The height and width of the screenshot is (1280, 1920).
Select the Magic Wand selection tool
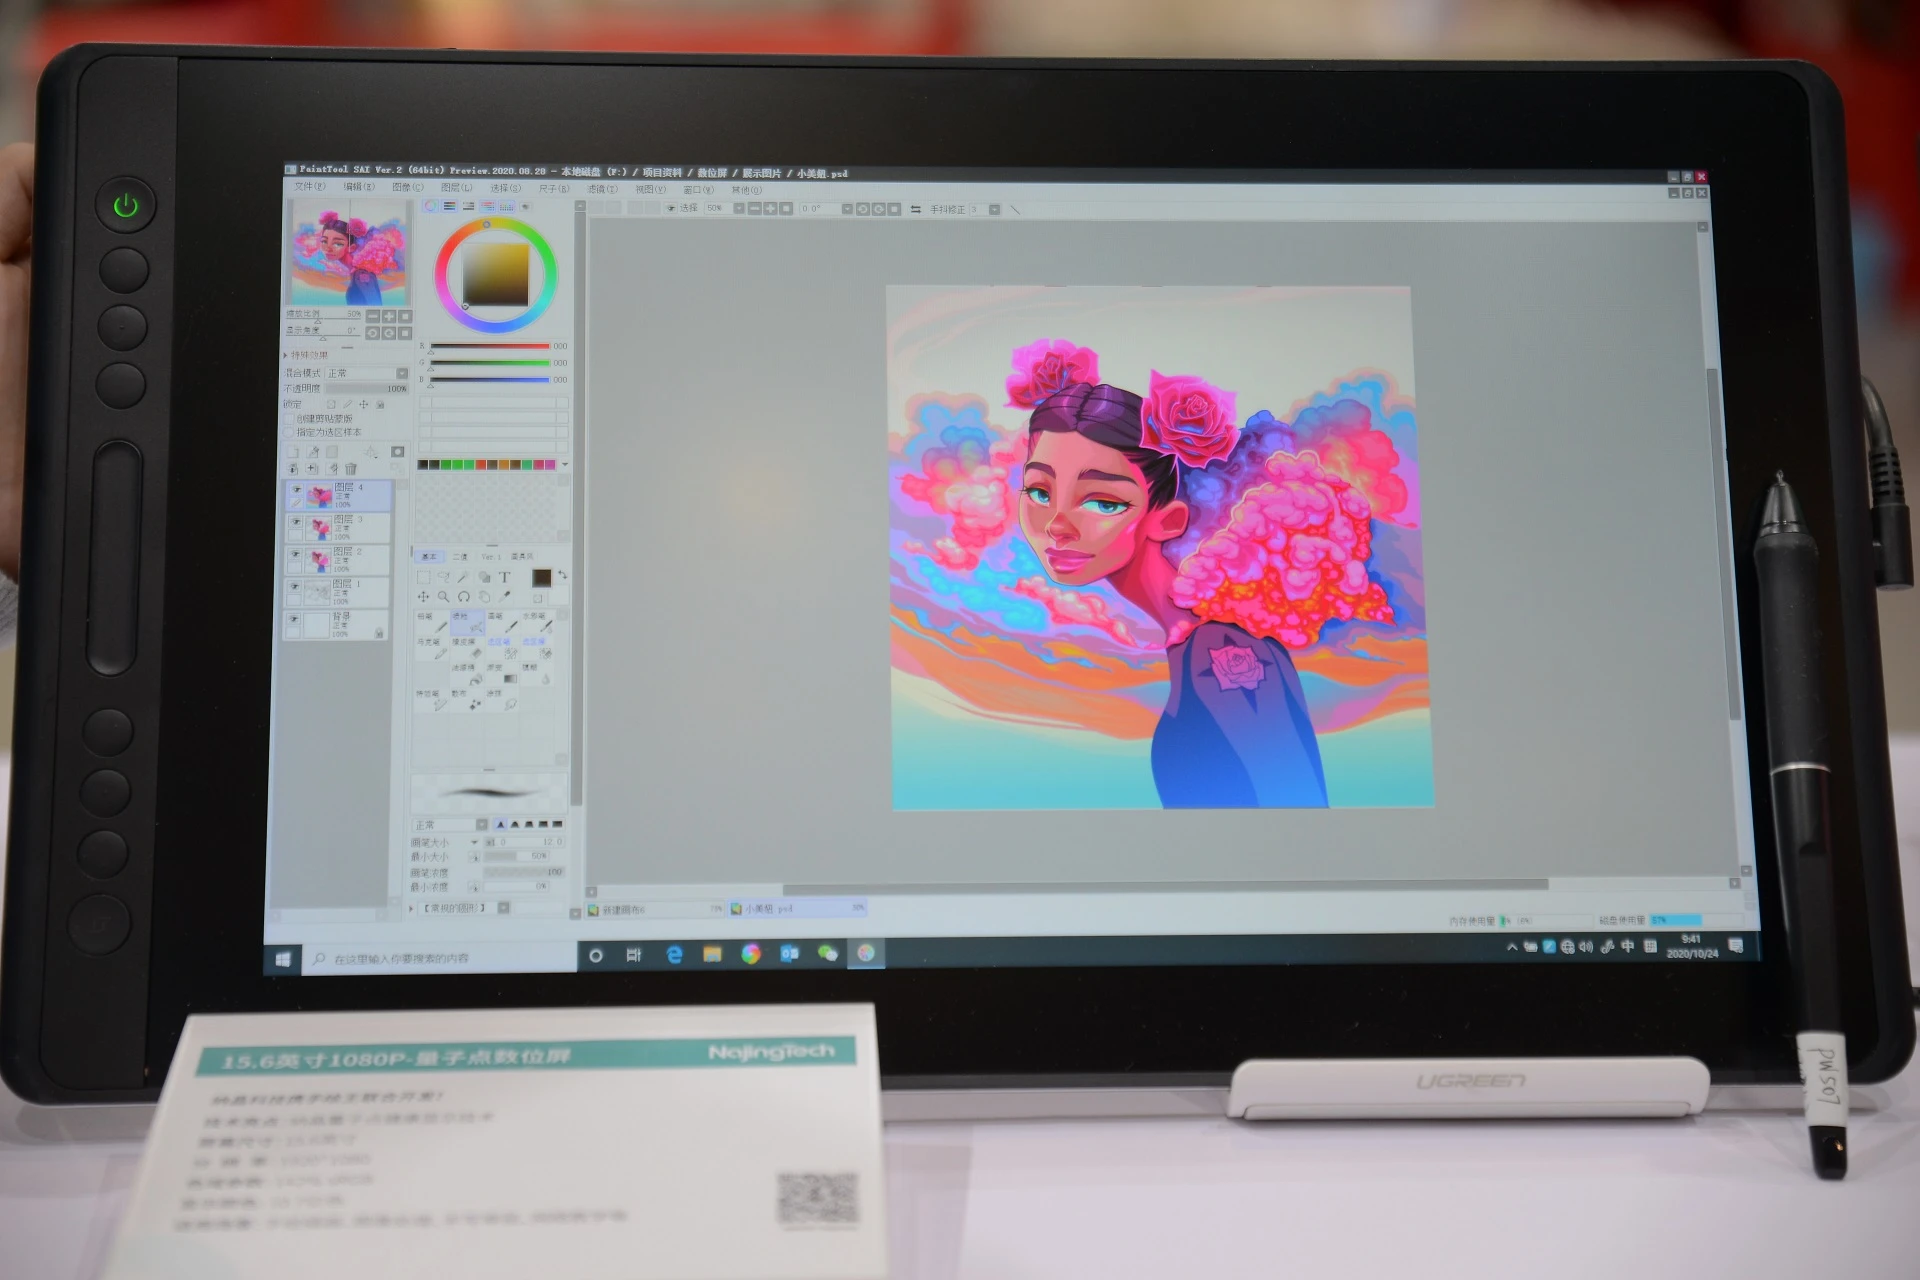point(463,577)
